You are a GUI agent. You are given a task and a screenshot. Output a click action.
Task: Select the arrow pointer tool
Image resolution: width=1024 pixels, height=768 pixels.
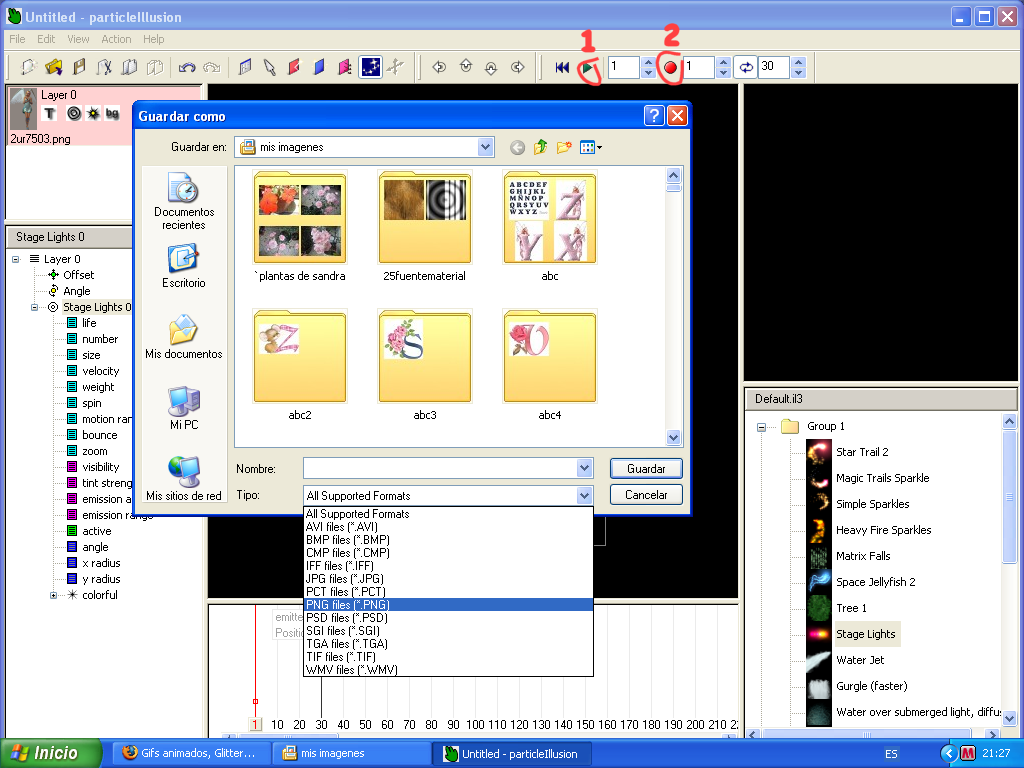click(x=269, y=67)
